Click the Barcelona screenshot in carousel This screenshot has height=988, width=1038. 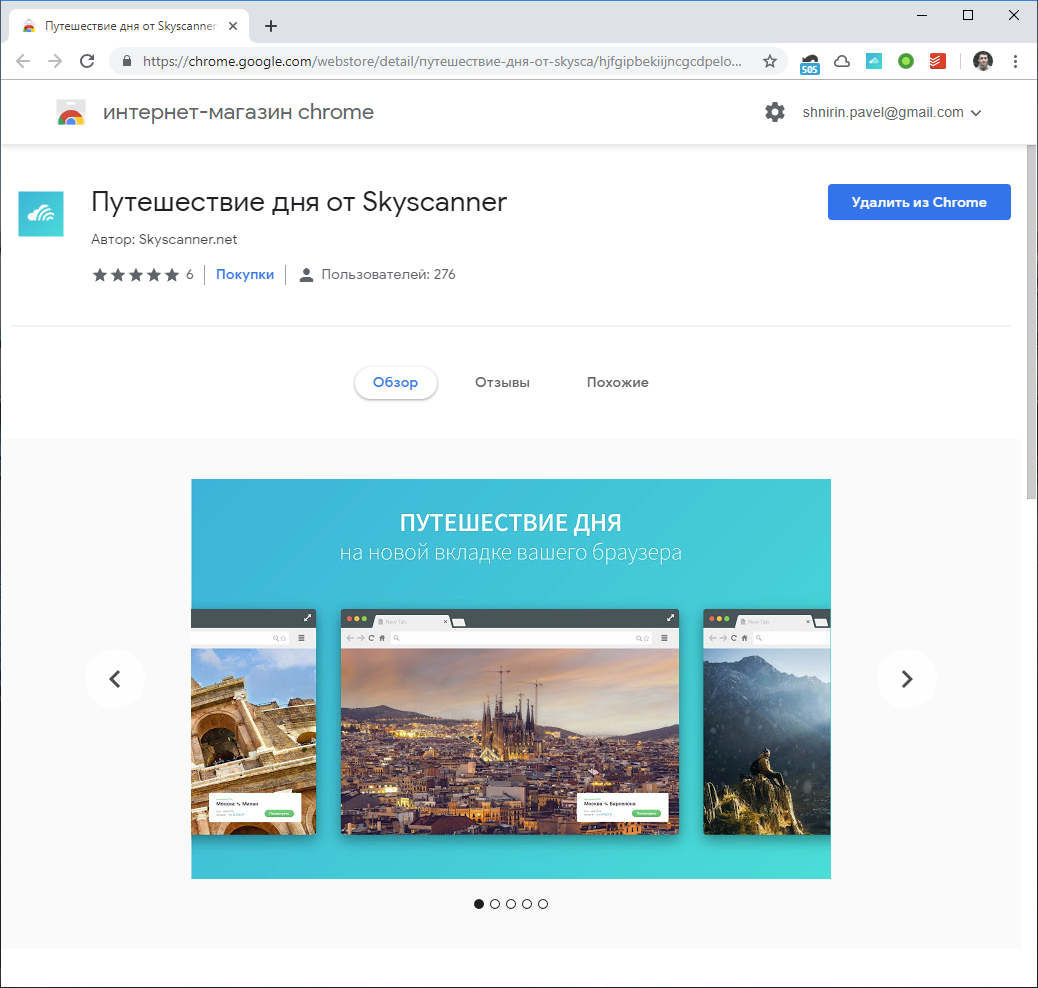510,722
